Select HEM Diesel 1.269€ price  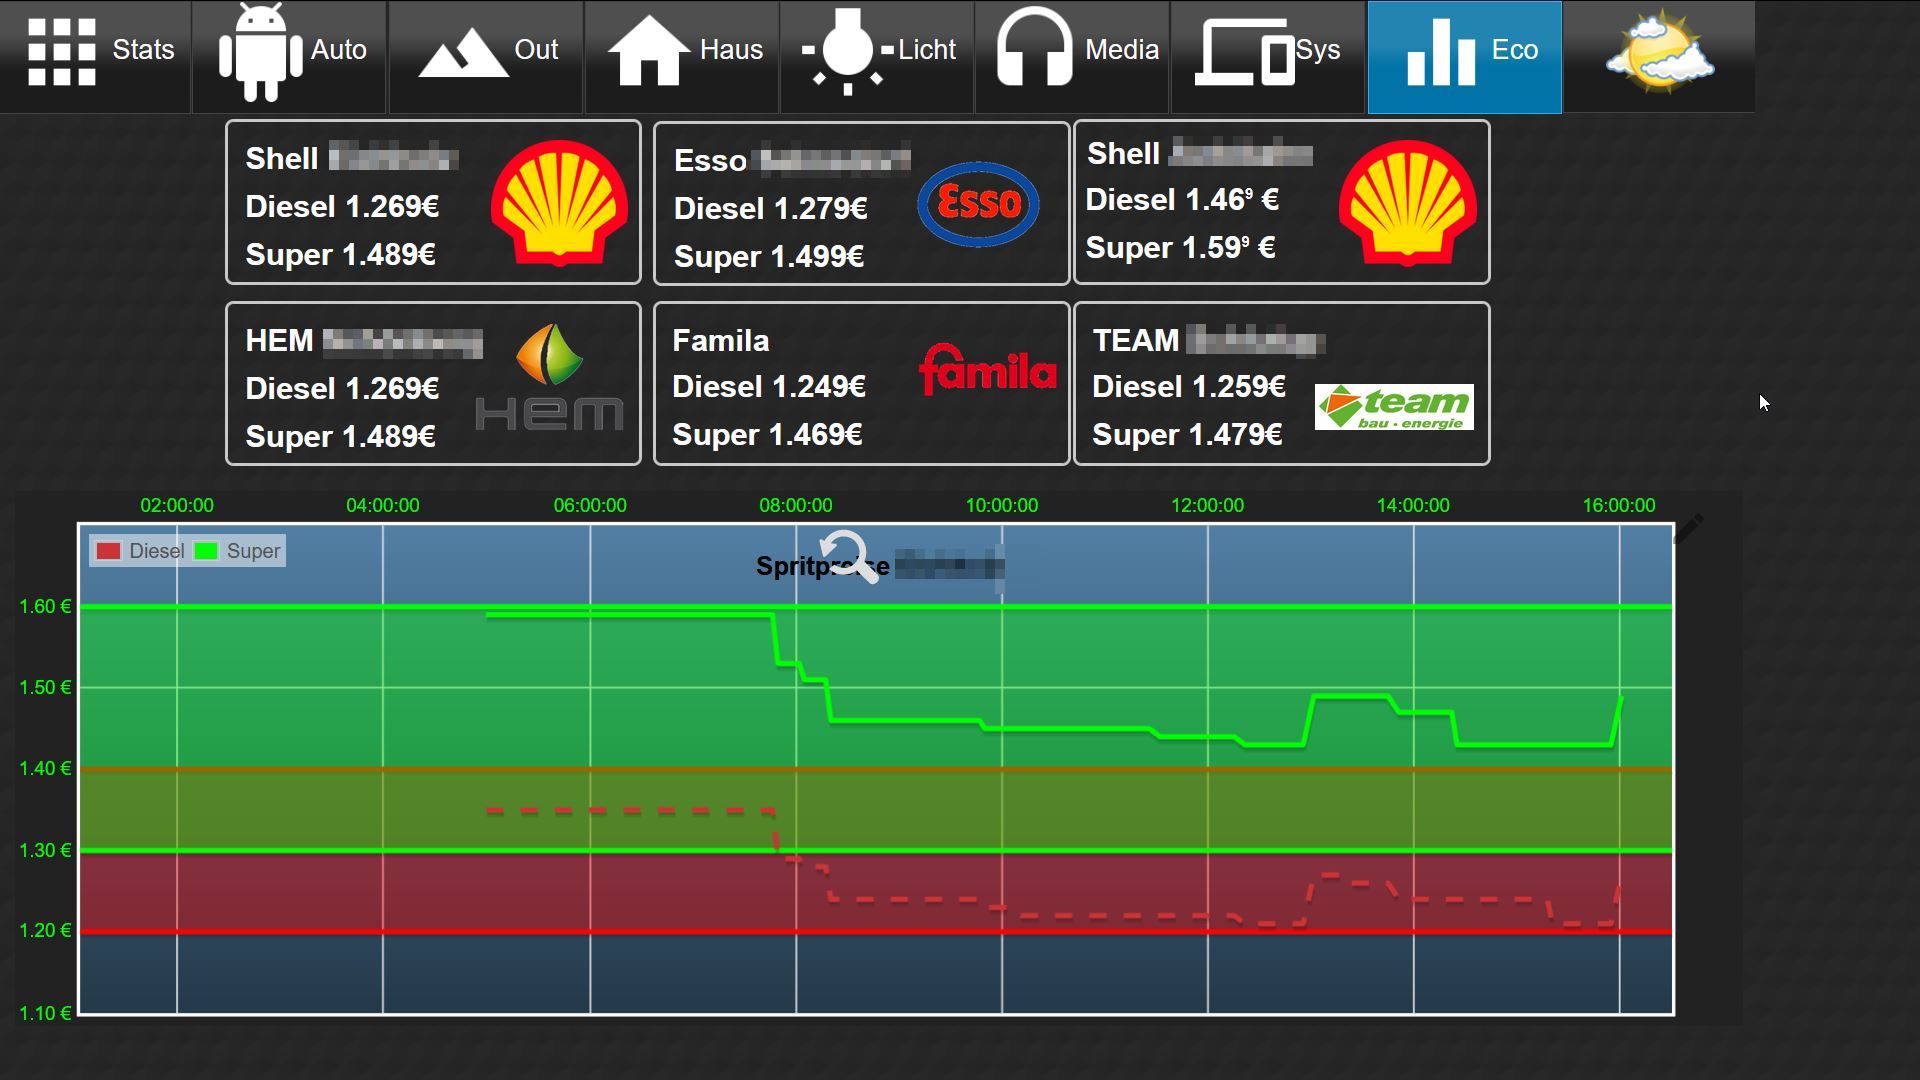point(342,388)
